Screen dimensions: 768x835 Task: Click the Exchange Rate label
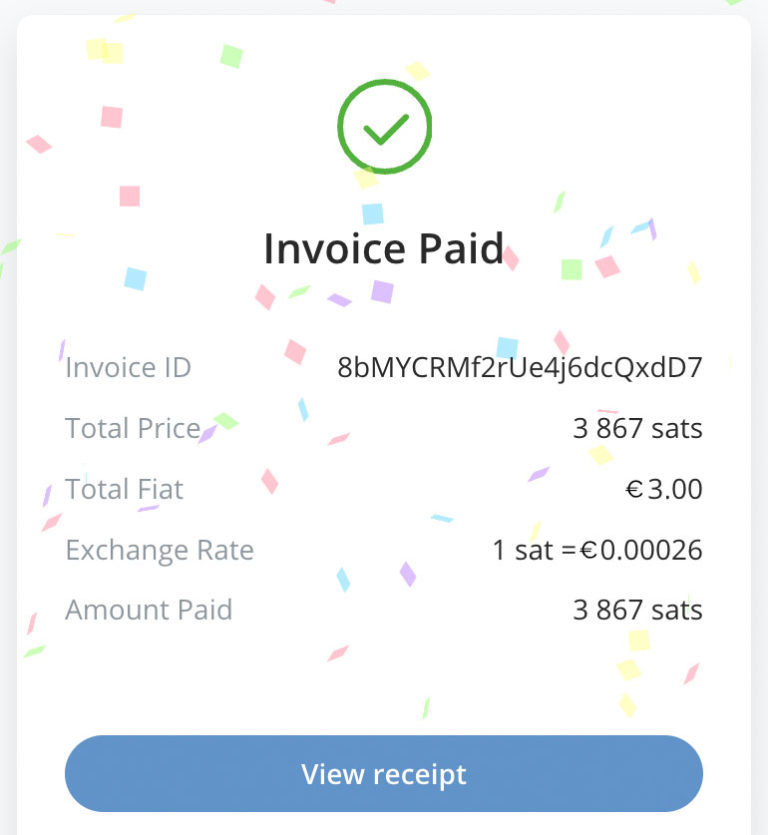[x=159, y=550]
